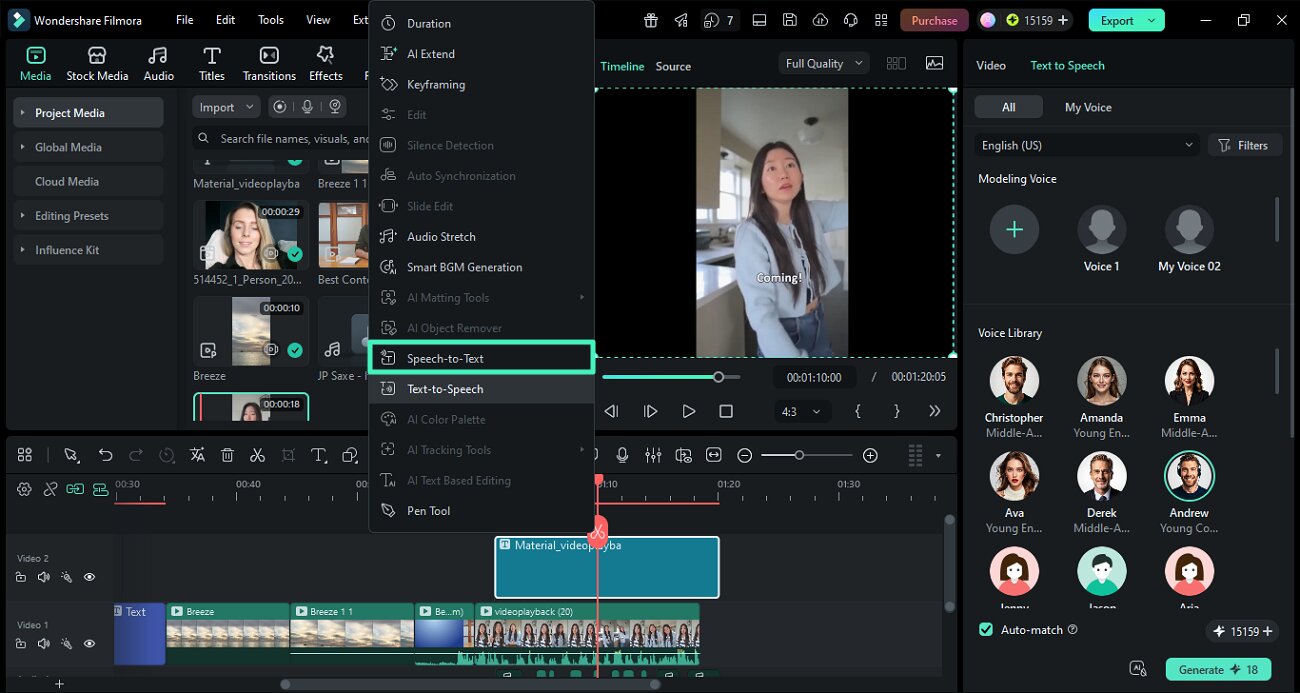Mute the Video 1 track
Image resolution: width=1300 pixels, height=693 pixels.
coord(43,644)
